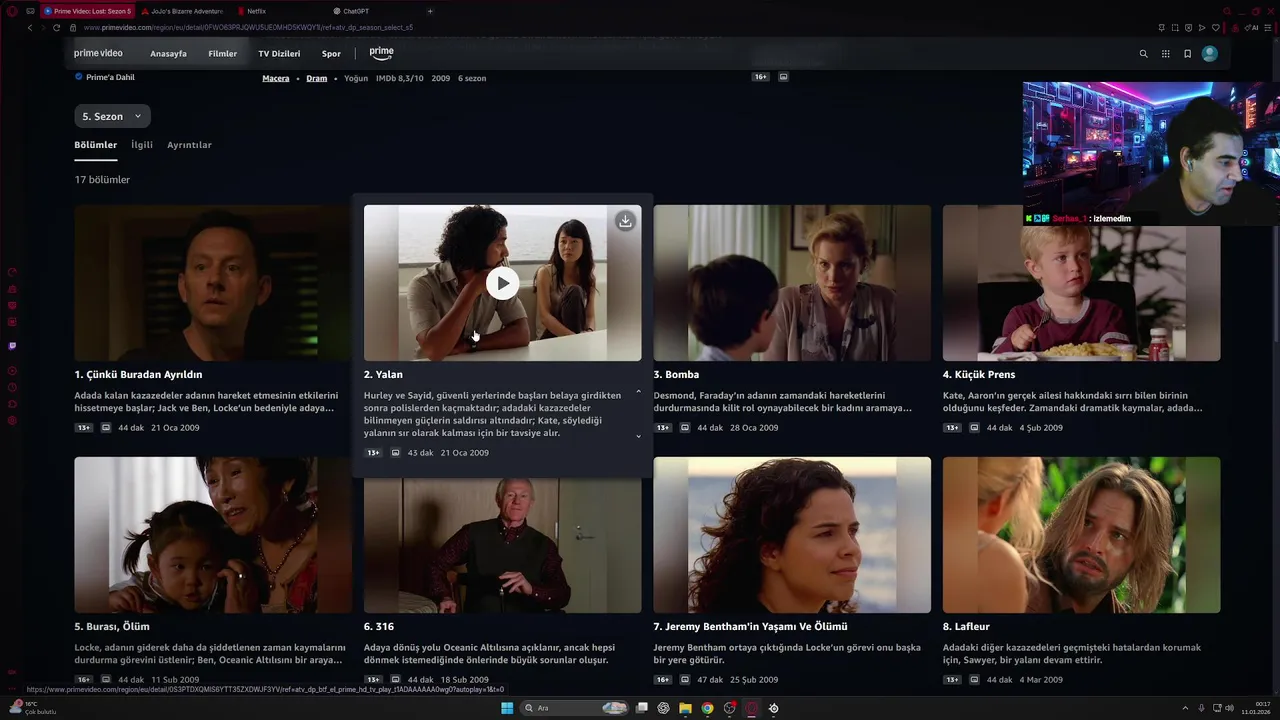The image size is (1280, 720).
Task: Click the Prime Video logo
Action: (98, 53)
